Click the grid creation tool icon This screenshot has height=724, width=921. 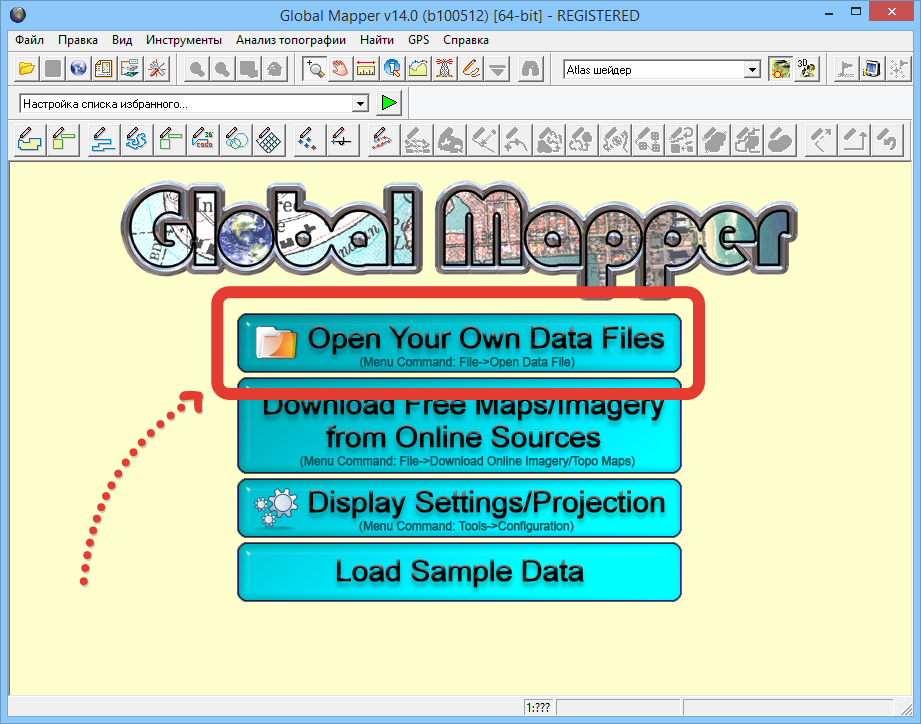(x=267, y=140)
